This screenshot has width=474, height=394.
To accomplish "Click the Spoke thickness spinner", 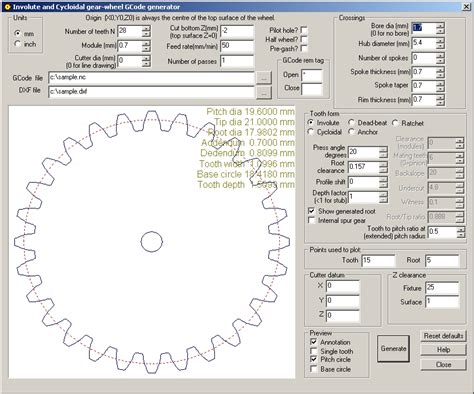I will [440, 72].
